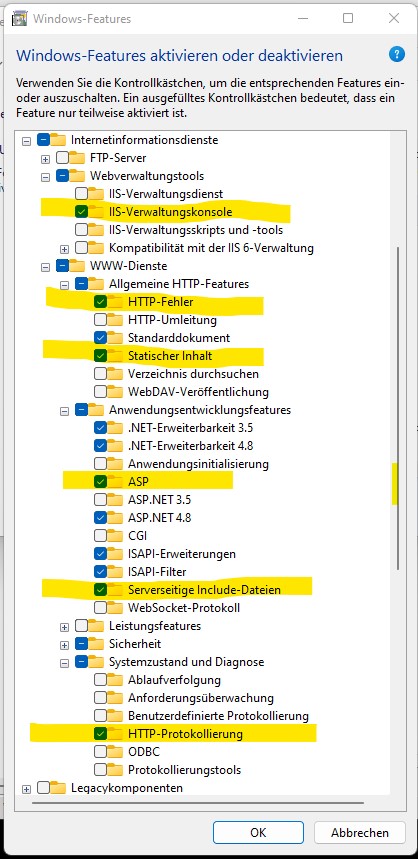
Task: Click the Windows-Features title bar icon
Action: point(21,19)
